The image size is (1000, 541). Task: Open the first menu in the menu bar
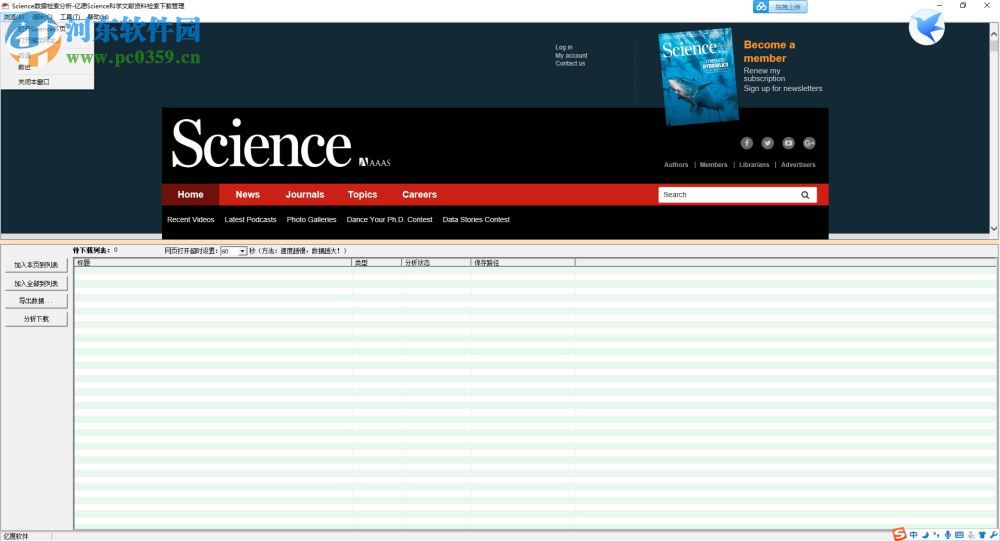(13, 17)
